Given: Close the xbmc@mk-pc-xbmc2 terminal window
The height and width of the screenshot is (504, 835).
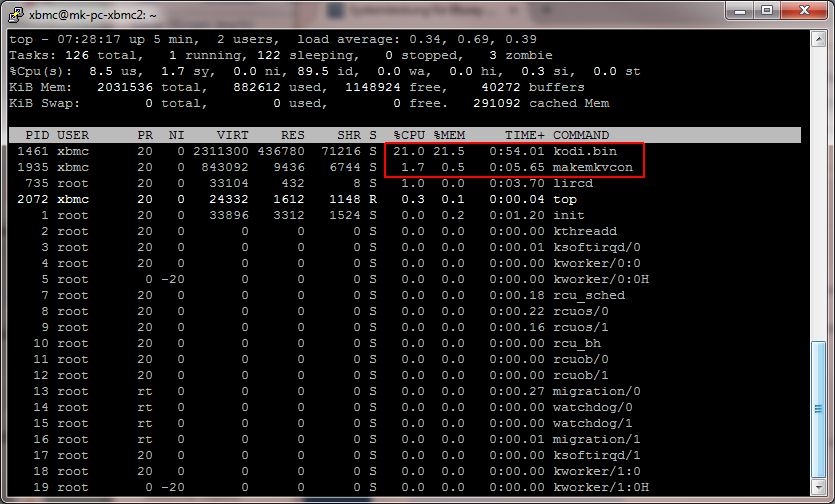Looking at the screenshot, I should coord(804,11).
